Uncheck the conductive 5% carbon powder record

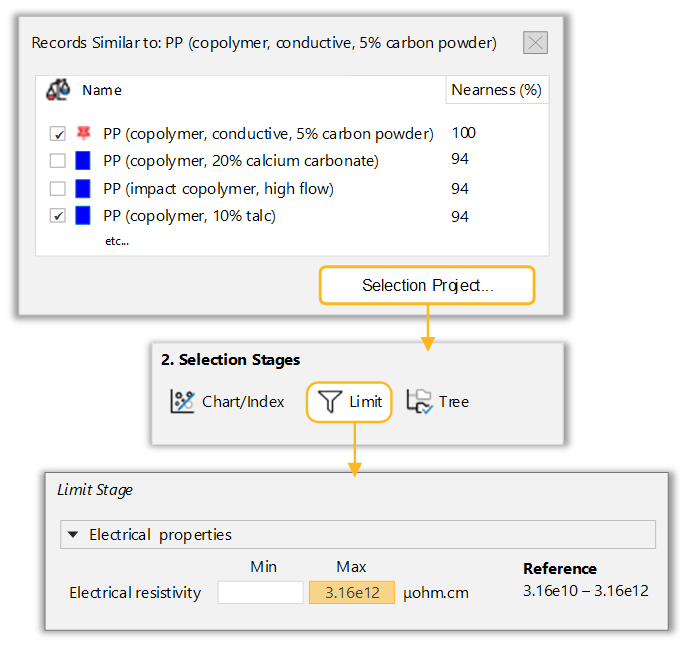pyautogui.click(x=58, y=134)
